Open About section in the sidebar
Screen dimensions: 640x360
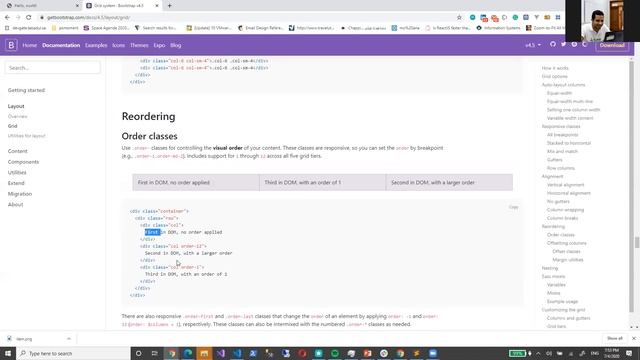16,204
